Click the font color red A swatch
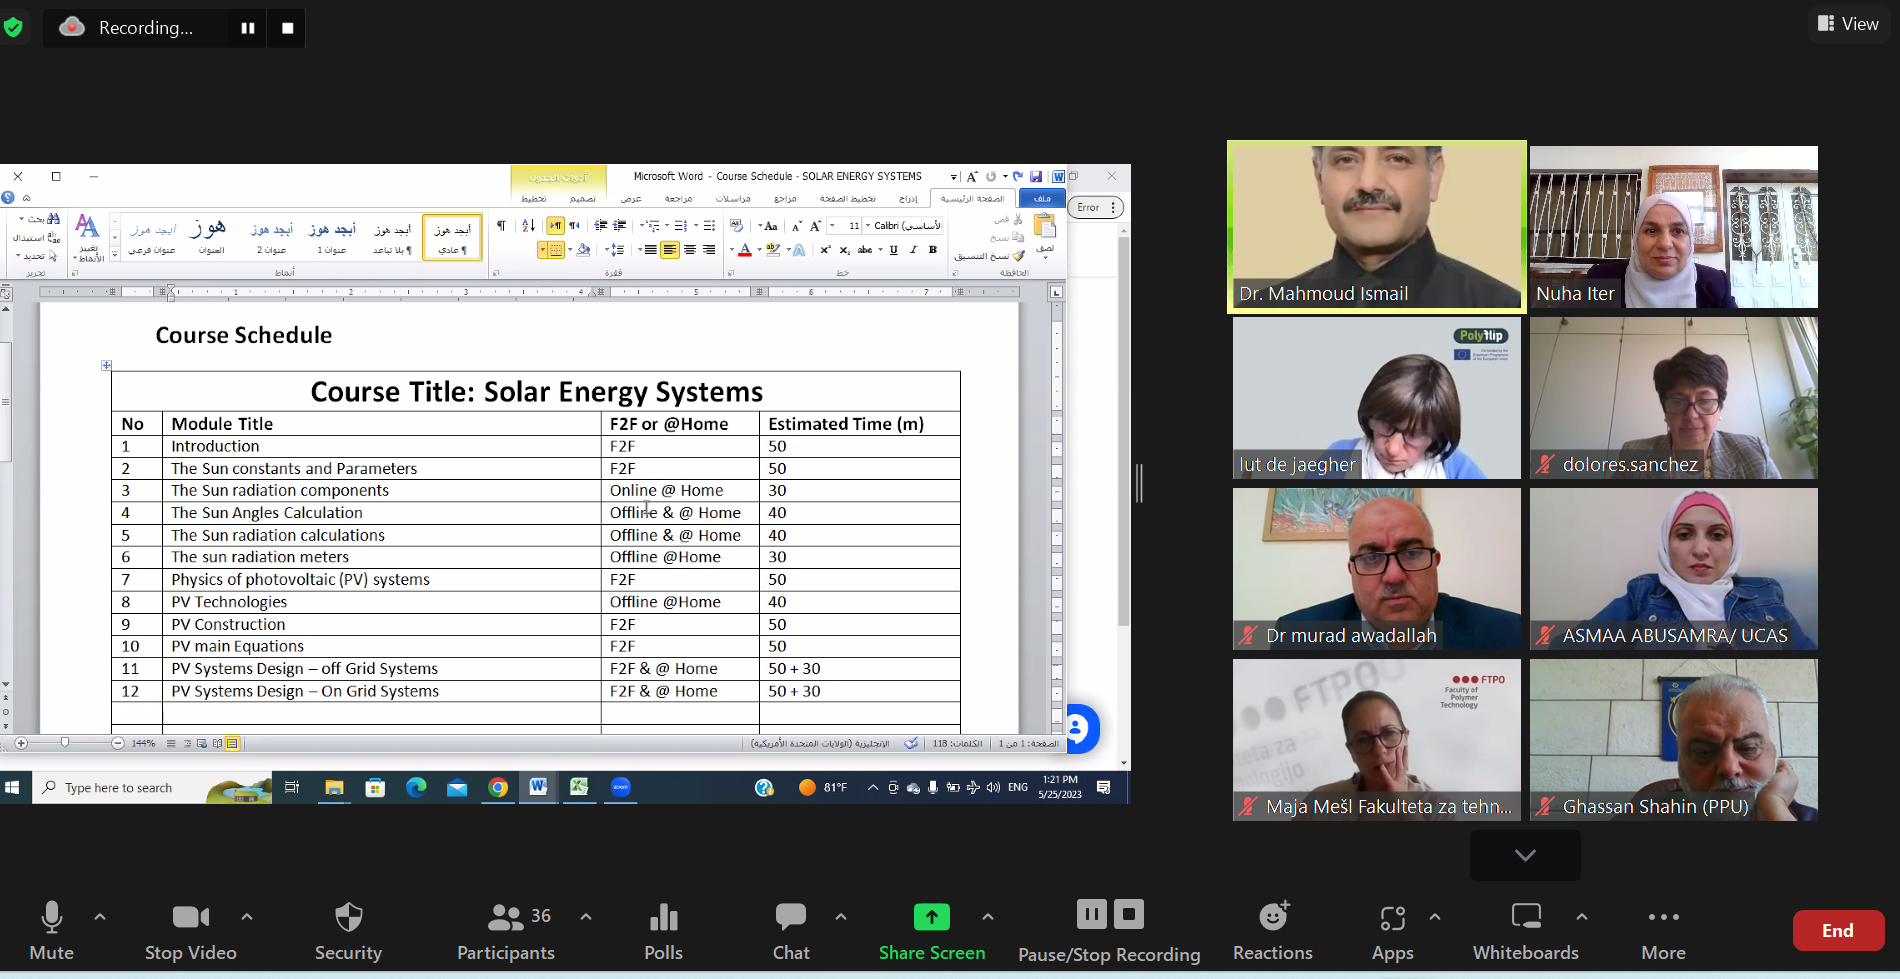Viewport: 1900px width, 979px height. (745, 250)
